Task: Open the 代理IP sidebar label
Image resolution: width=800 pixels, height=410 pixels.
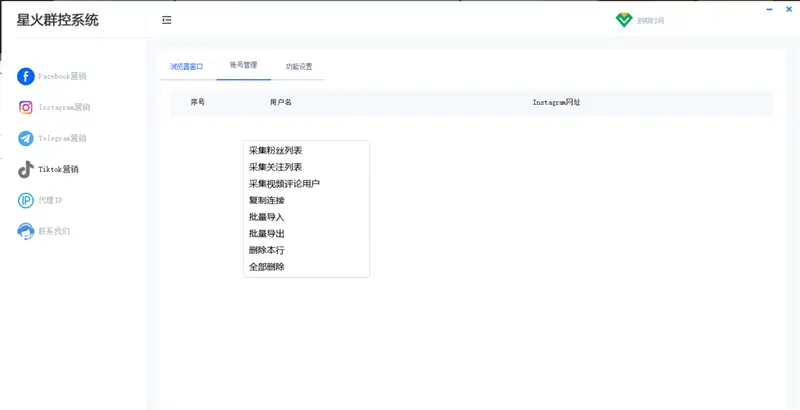Action: coord(51,200)
